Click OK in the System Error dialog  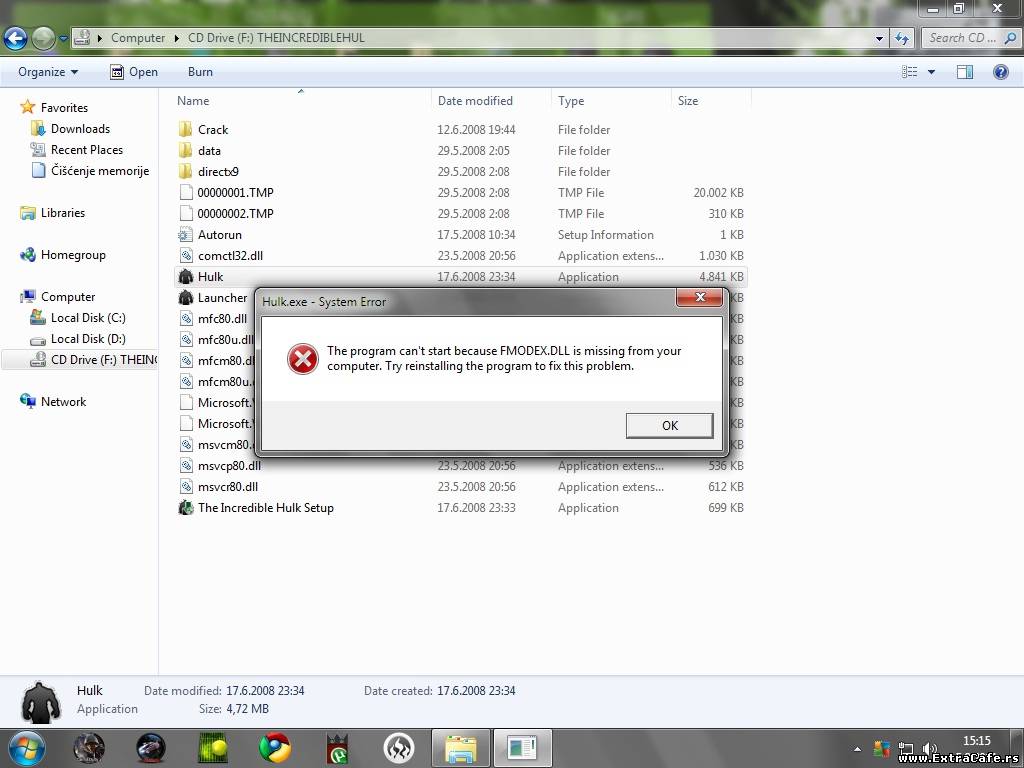(x=669, y=425)
